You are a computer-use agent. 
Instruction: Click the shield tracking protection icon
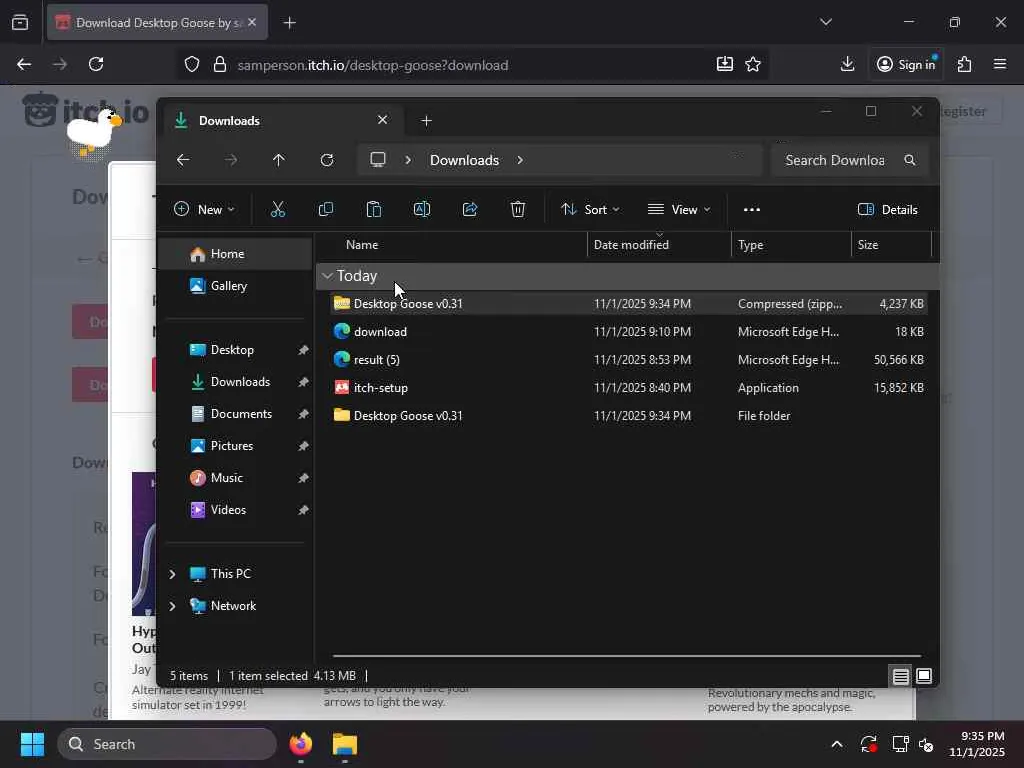(x=191, y=65)
